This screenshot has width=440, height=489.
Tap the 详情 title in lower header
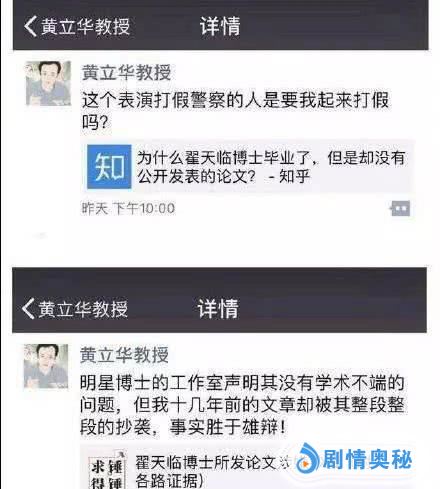point(218,308)
